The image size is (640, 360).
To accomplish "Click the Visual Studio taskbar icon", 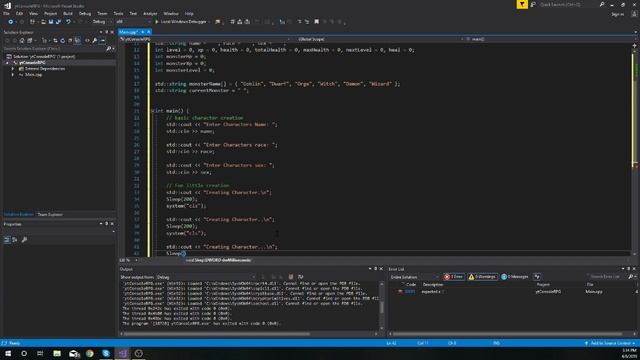I will [x=122, y=353].
